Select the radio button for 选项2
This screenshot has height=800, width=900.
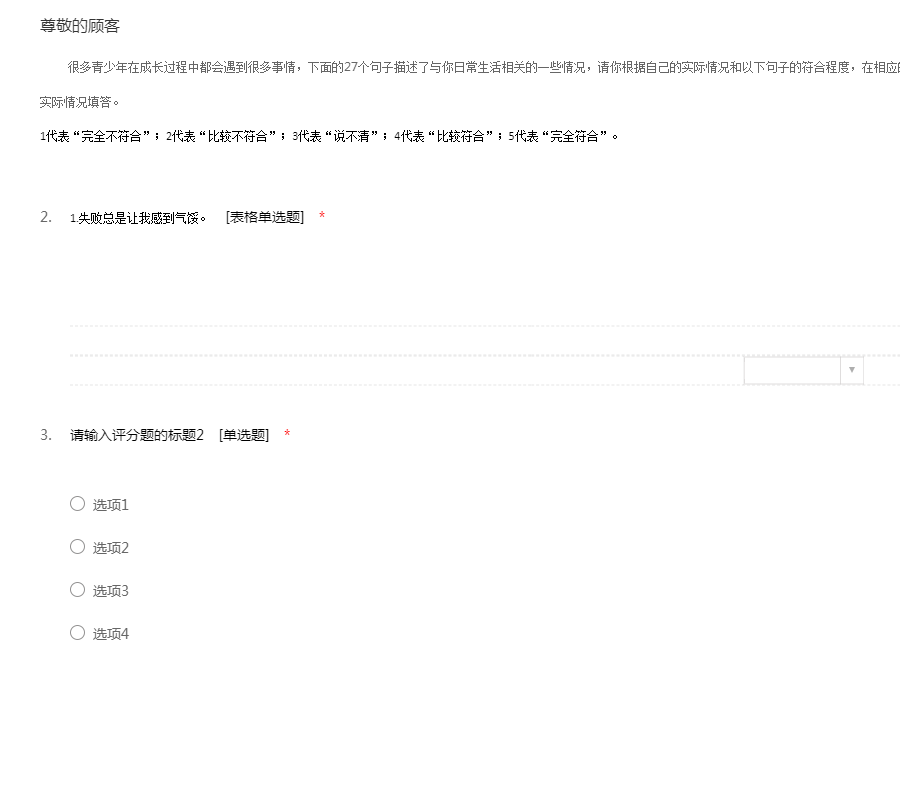[77, 547]
